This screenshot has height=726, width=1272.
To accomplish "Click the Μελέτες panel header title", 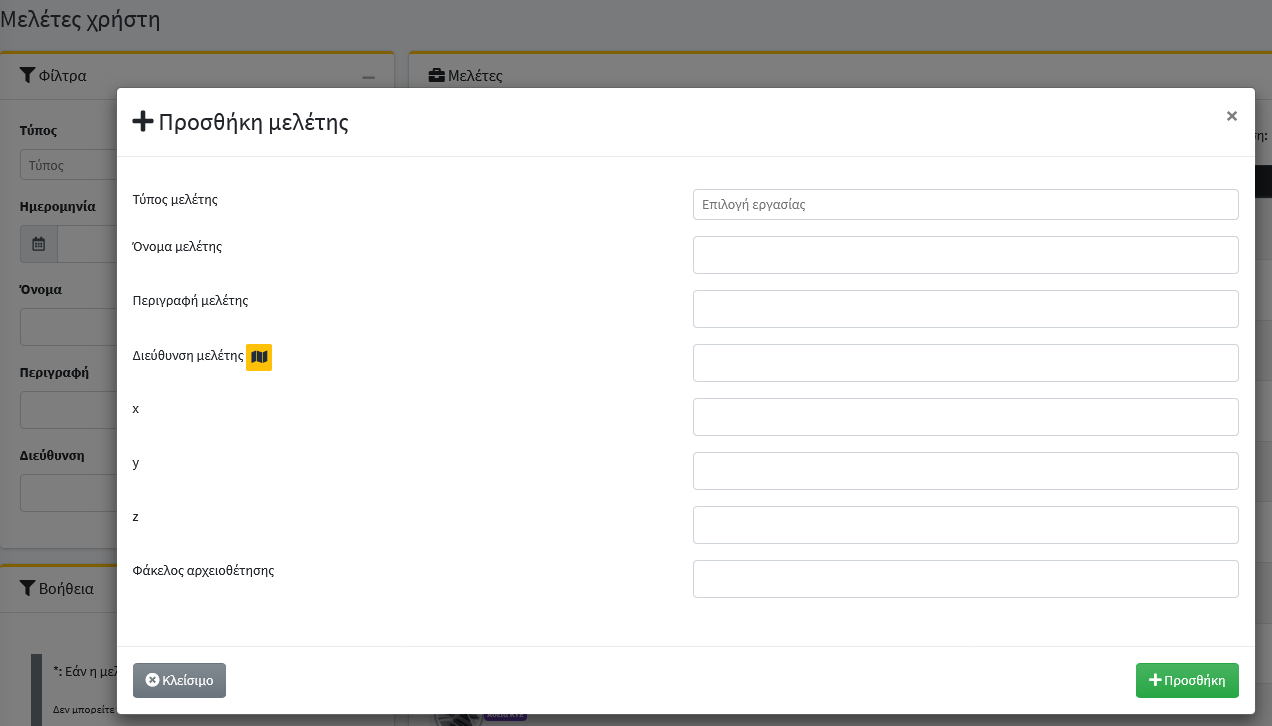I will (x=475, y=76).
